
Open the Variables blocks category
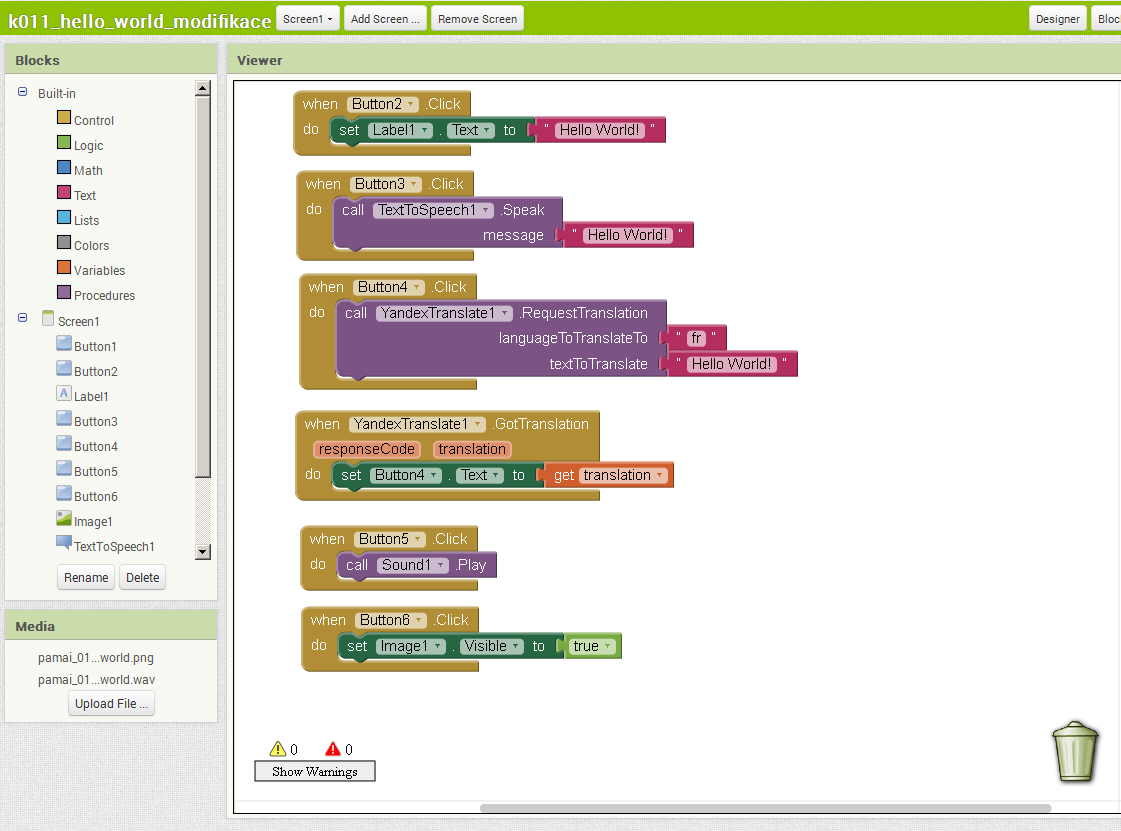point(99,270)
